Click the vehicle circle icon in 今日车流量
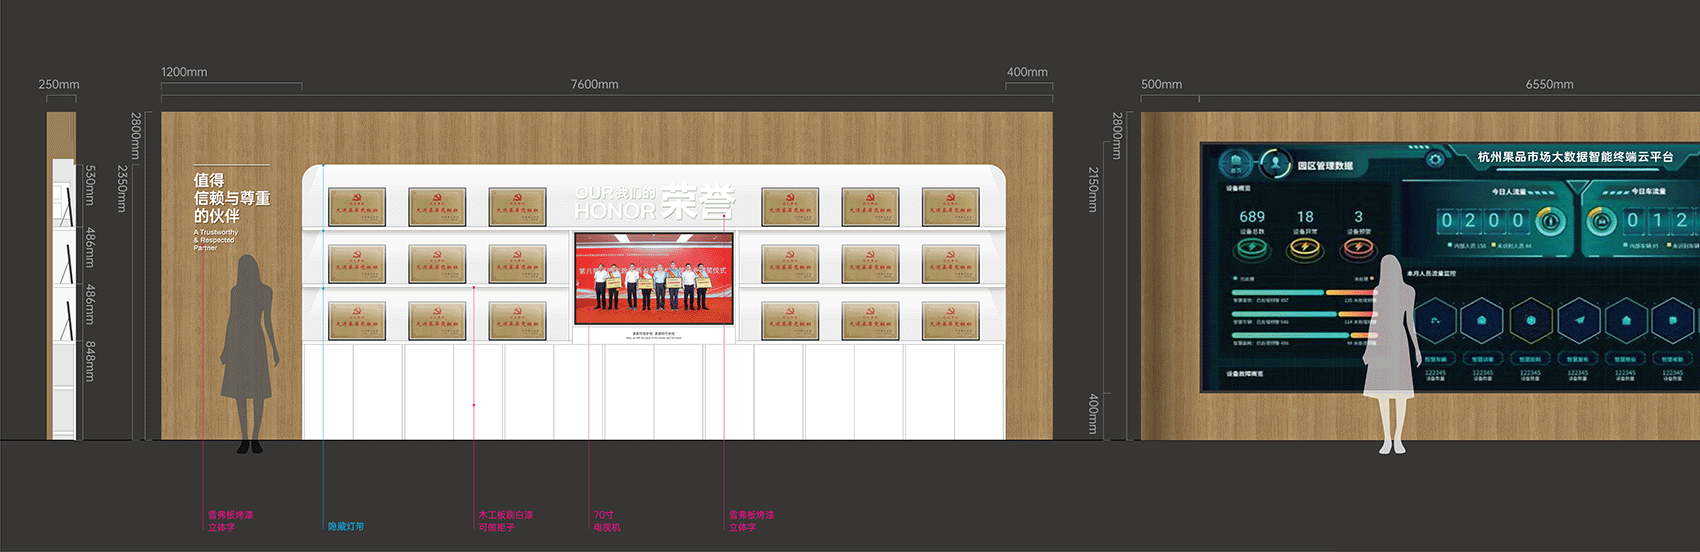This screenshot has width=1700, height=552. click(x=1601, y=220)
